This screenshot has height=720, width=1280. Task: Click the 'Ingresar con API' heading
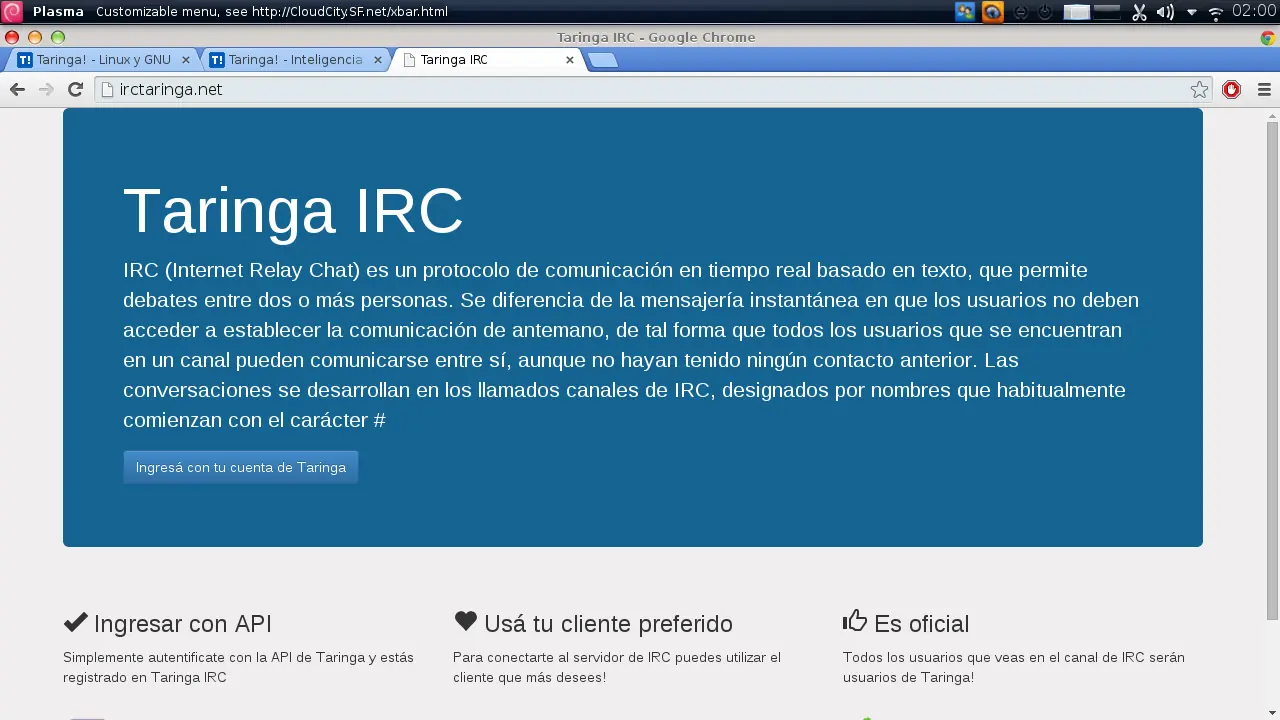point(183,624)
